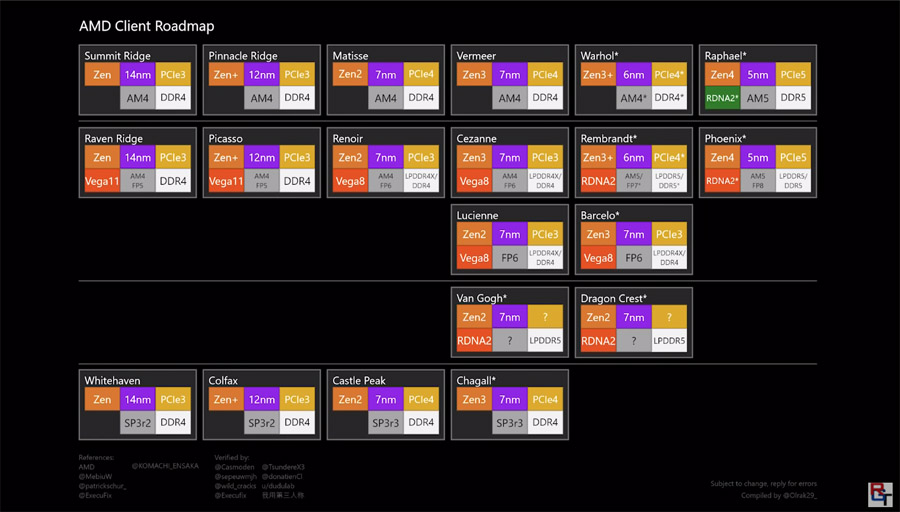The height and width of the screenshot is (512, 900).
Task: Click the "LPDDR5" cell in the Van Gogh card
Action: click(545, 340)
